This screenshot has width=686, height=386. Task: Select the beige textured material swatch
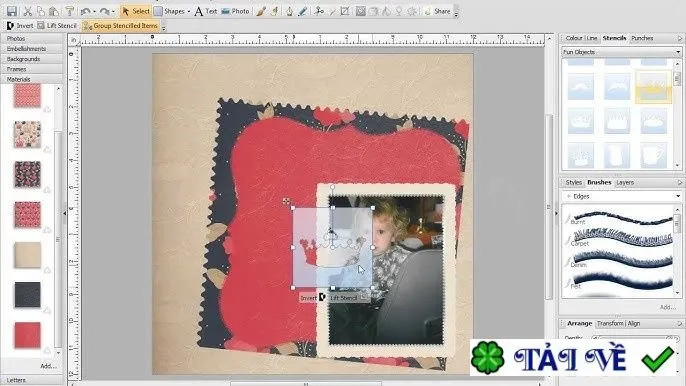pyautogui.click(x=27, y=255)
